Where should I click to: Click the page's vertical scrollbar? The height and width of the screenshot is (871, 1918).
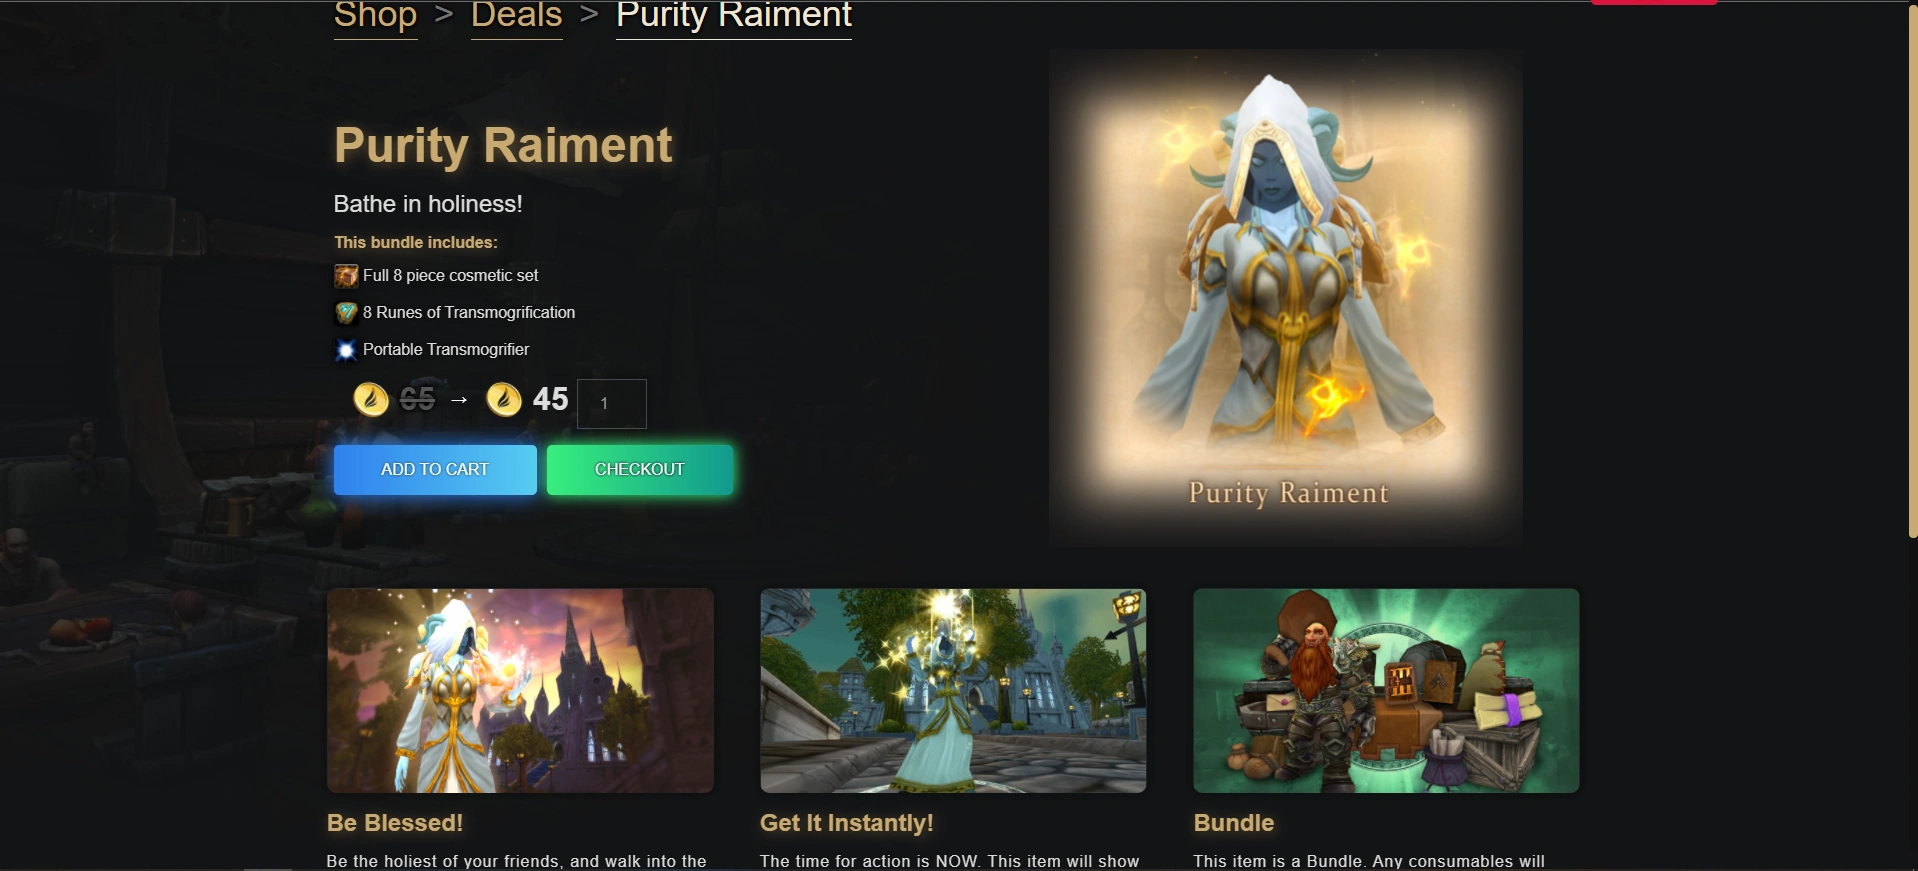[x=1912, y=270]
